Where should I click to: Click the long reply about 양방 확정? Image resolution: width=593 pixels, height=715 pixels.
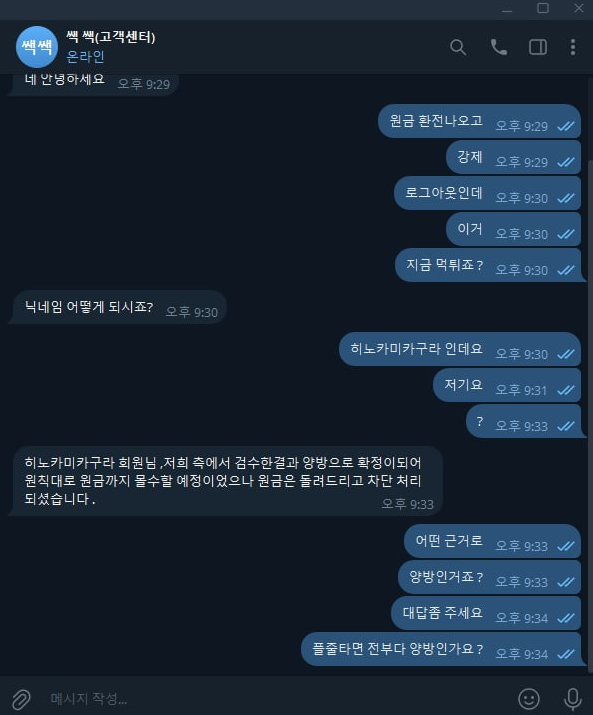pos(226,481)
